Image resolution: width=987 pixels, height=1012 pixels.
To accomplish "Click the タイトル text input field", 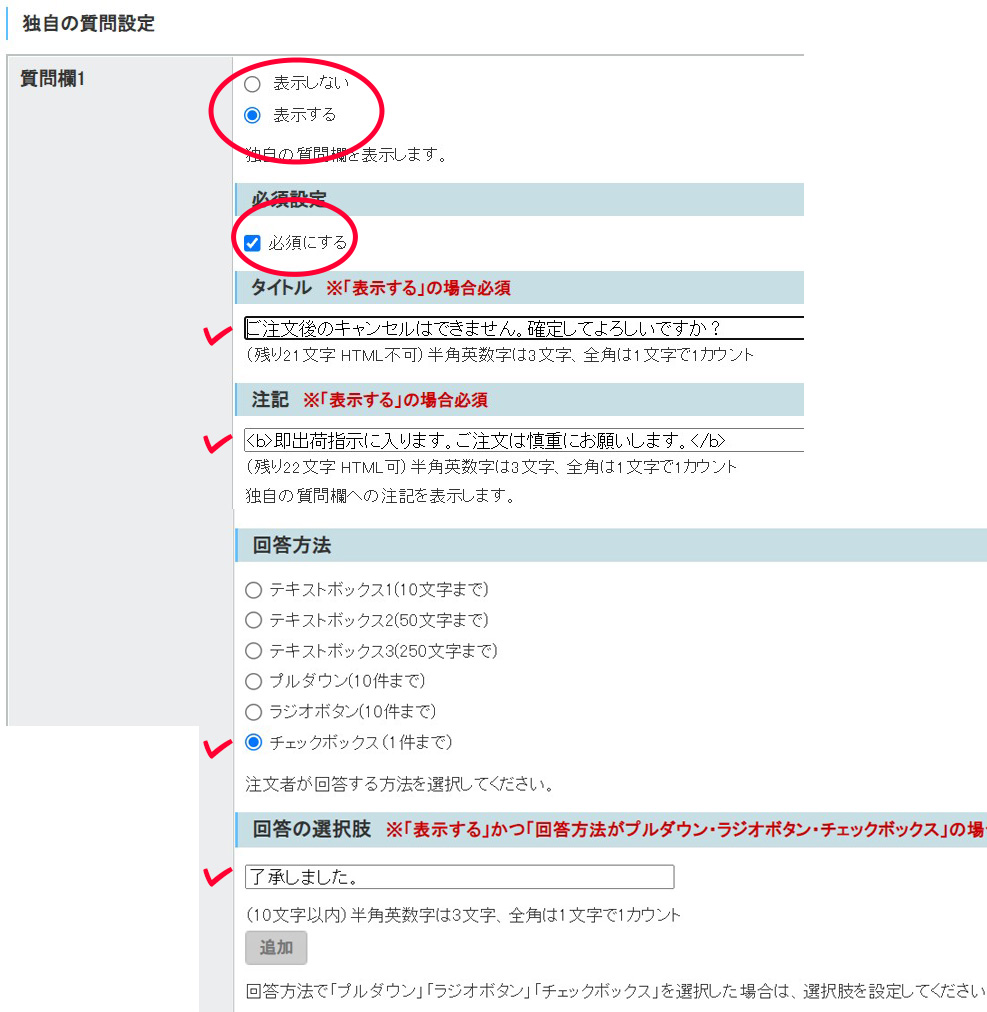I will (x=523, y=329).
